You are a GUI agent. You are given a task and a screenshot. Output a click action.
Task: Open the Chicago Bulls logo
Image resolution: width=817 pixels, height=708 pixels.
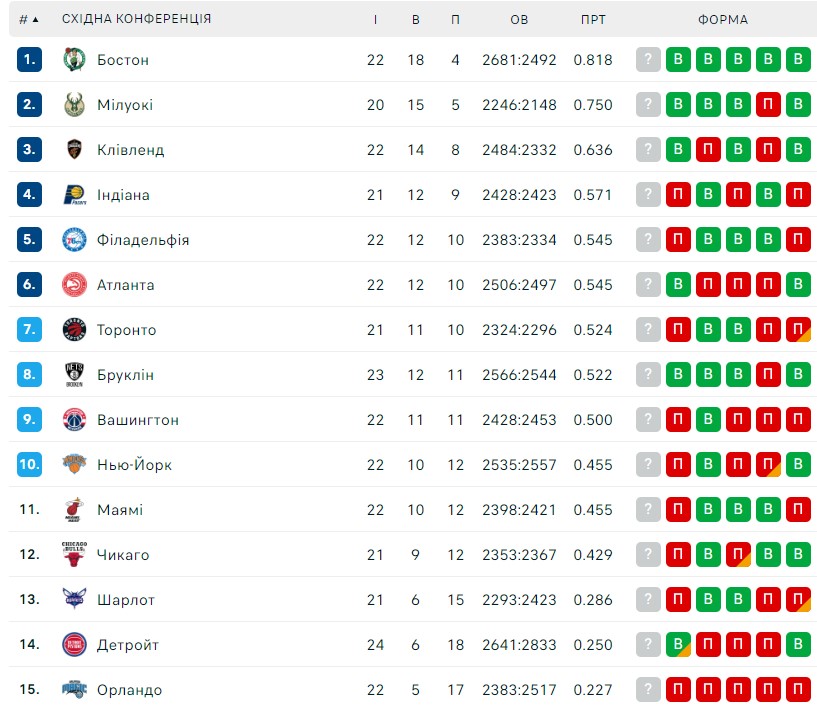(74, 554)
